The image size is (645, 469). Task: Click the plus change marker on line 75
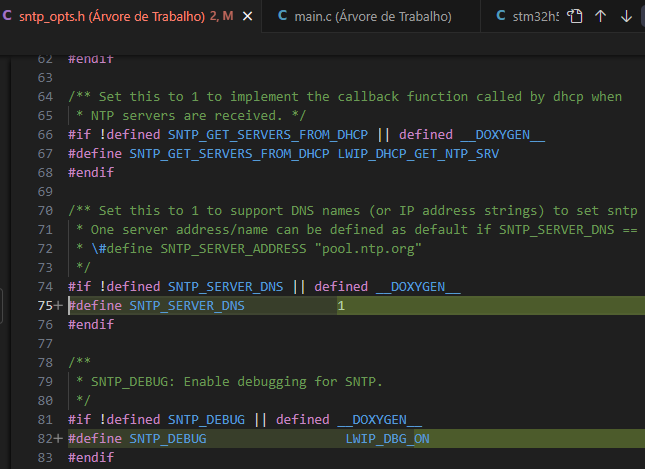[57, 306]
